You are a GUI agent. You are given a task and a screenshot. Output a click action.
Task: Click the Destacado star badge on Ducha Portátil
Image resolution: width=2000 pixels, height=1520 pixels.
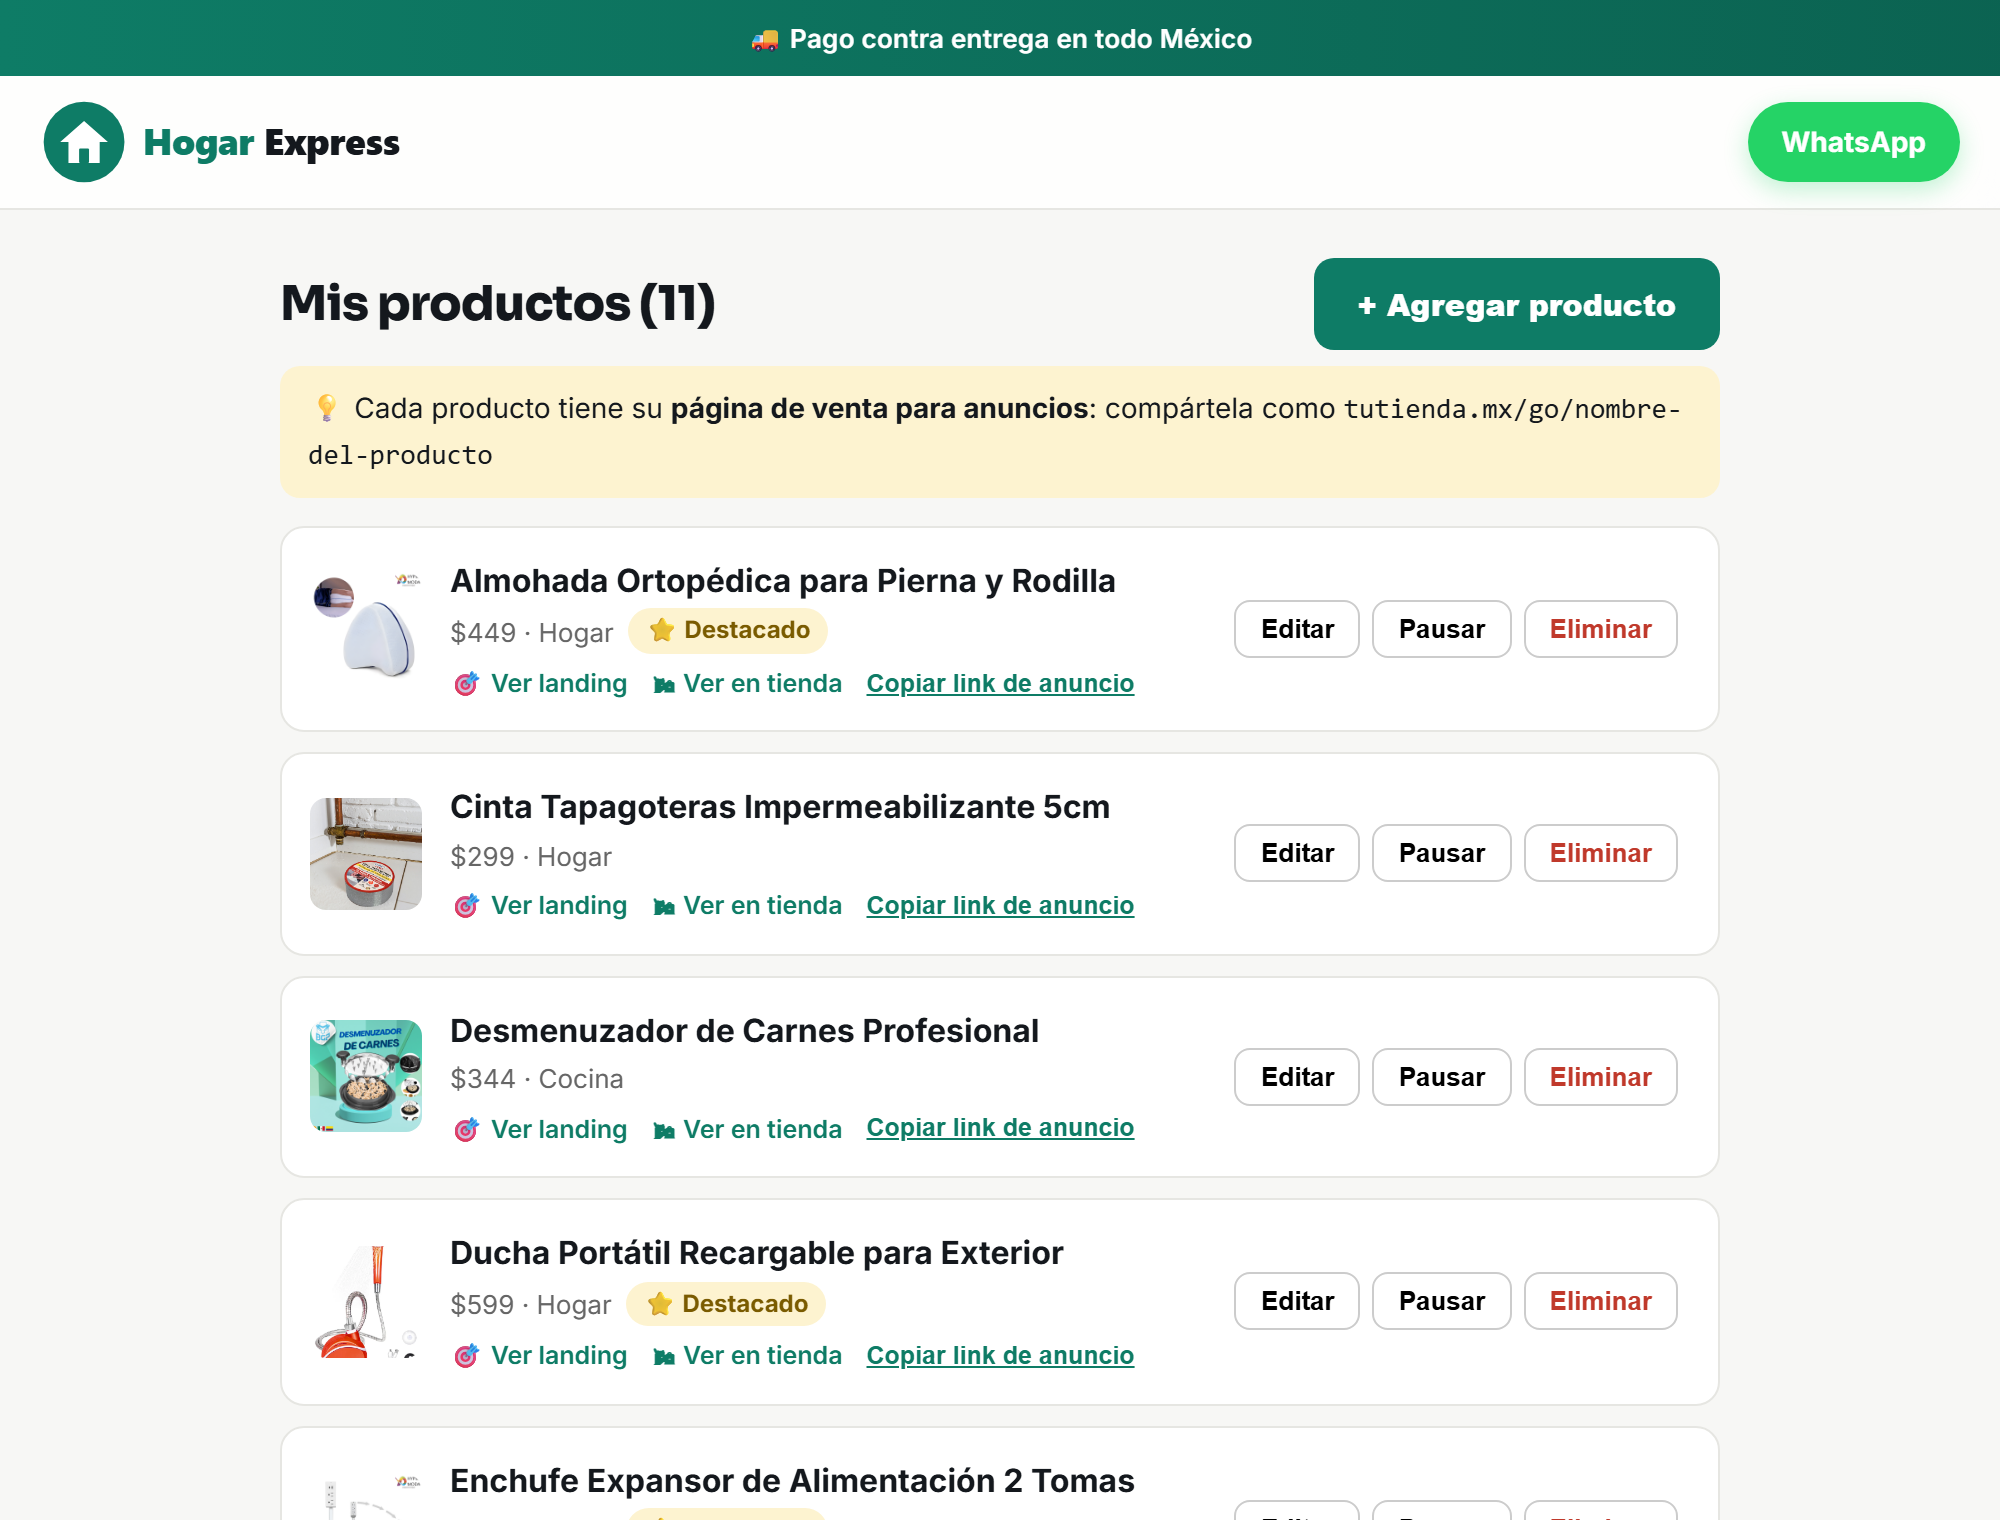[x=726, y=1304]
